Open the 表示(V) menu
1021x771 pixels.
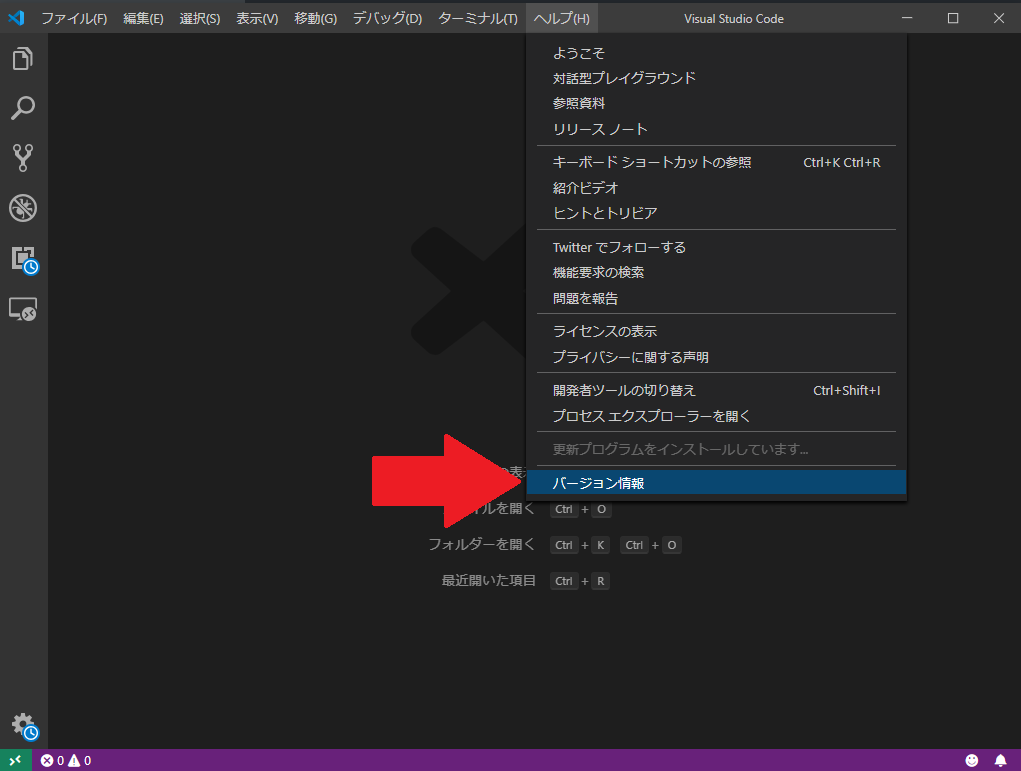(x=257, y=18)
